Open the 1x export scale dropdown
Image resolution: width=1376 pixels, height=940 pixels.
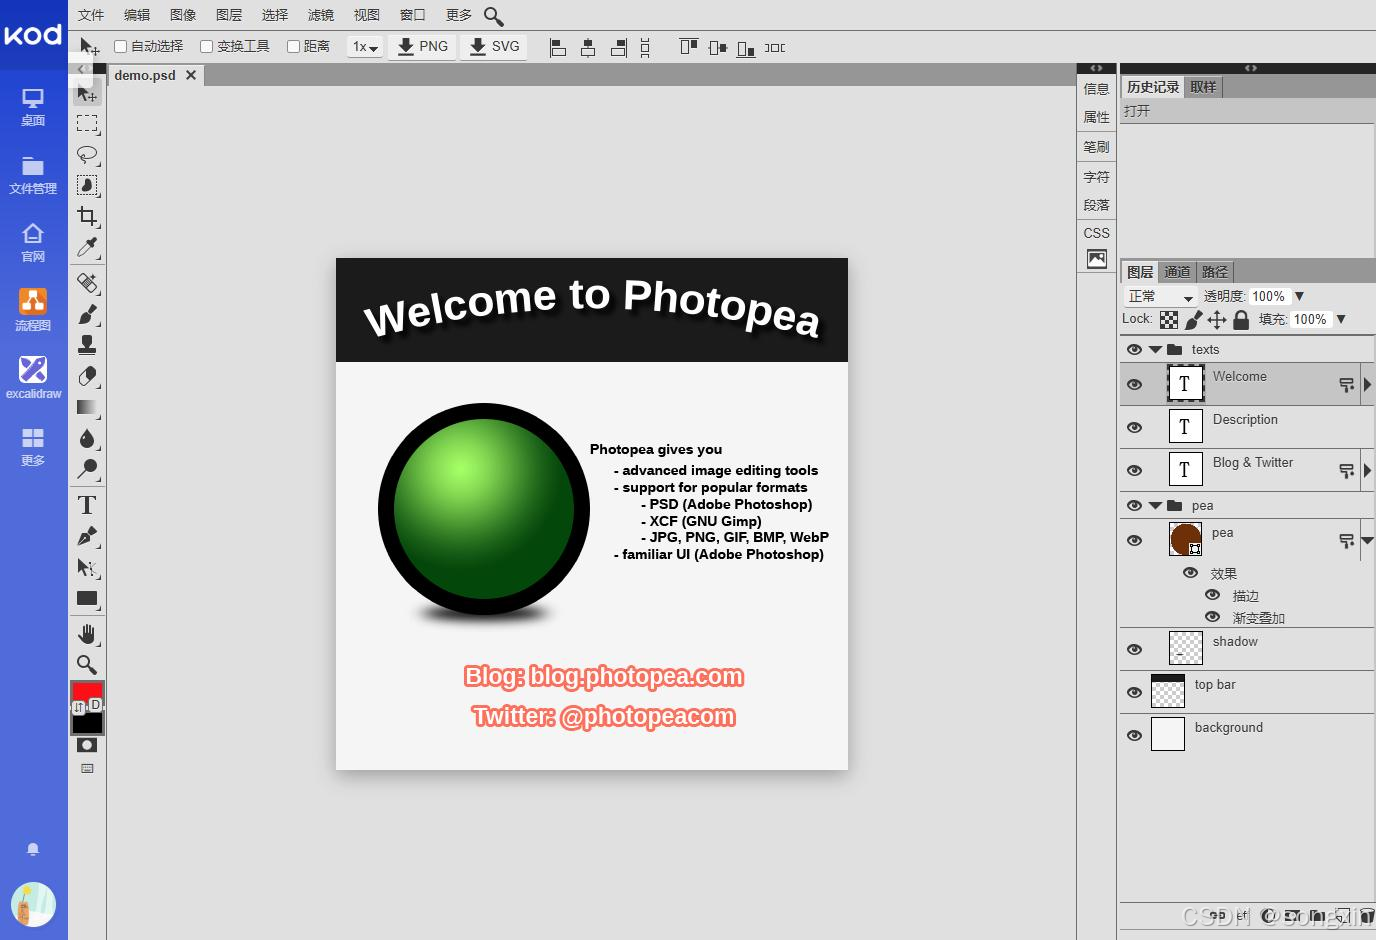[x=365, y=47]
